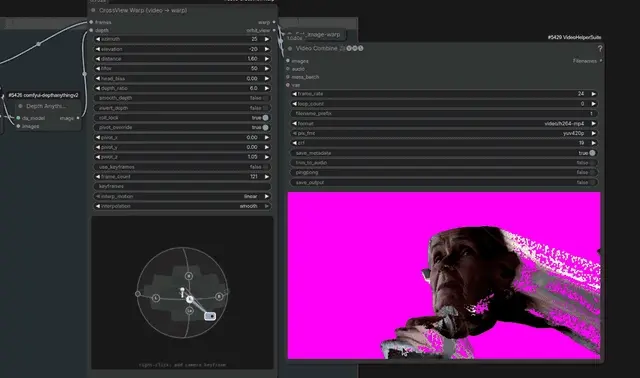Open the Video Combine help question mark
This screenshot has width=640, height=378.
click(x=600, y=49)
